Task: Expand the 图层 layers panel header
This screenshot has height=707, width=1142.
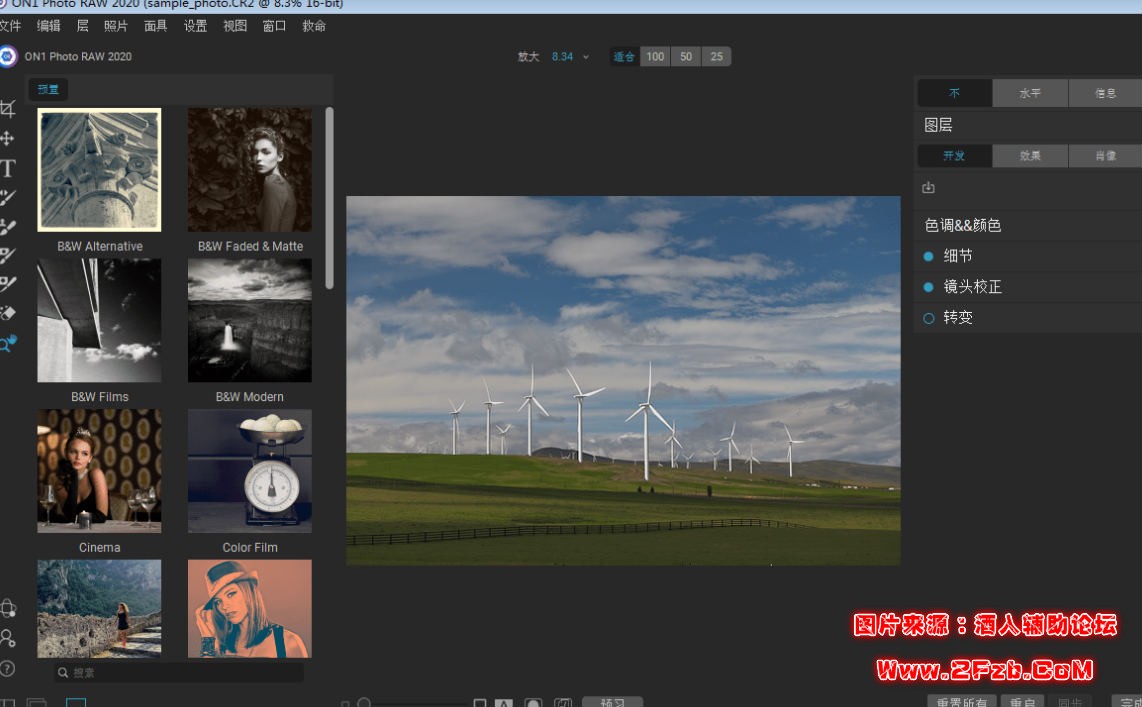Action: 938,125
